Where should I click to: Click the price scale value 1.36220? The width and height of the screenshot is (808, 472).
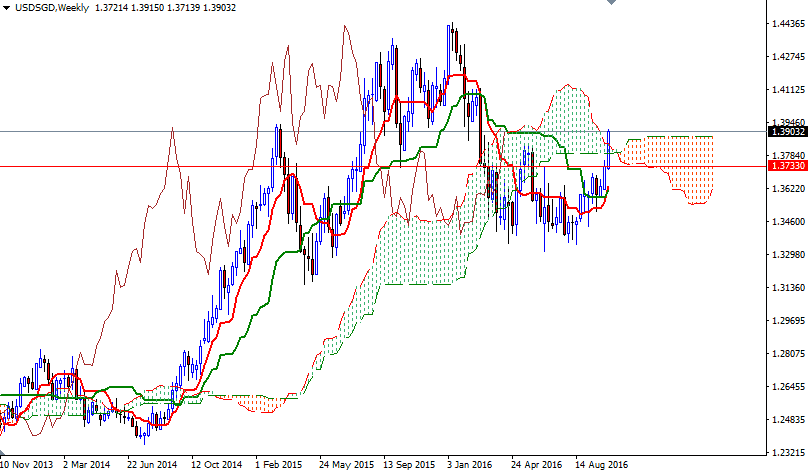pos(788,189)
